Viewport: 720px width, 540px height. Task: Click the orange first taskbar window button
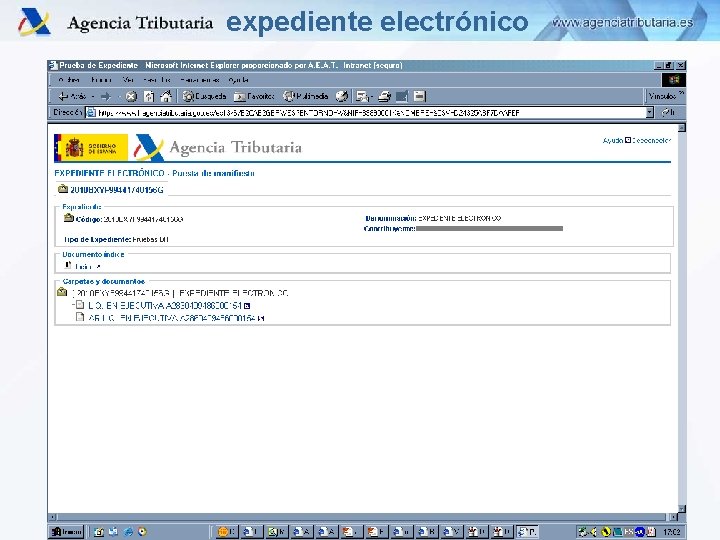point(226,532)
